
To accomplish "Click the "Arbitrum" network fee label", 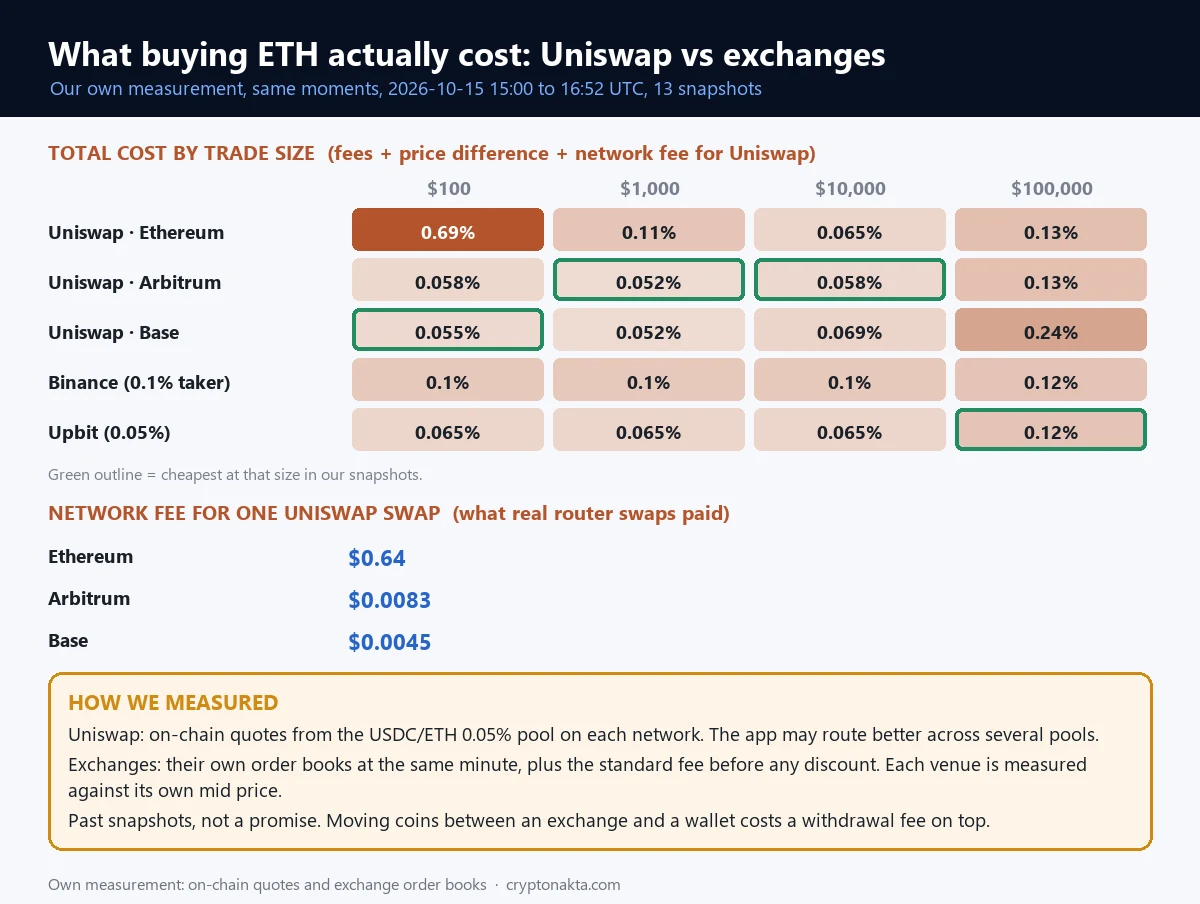I will (89, 599).
